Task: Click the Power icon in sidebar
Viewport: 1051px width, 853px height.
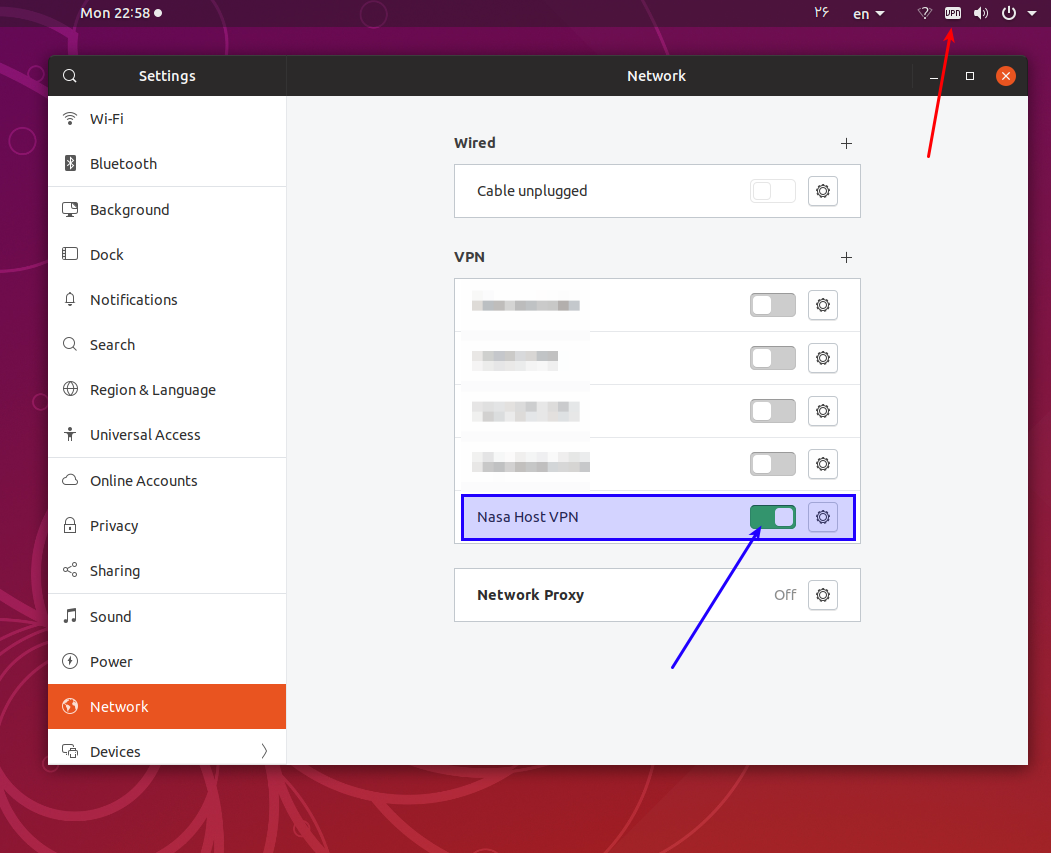Action: click(x=70, y=661)
